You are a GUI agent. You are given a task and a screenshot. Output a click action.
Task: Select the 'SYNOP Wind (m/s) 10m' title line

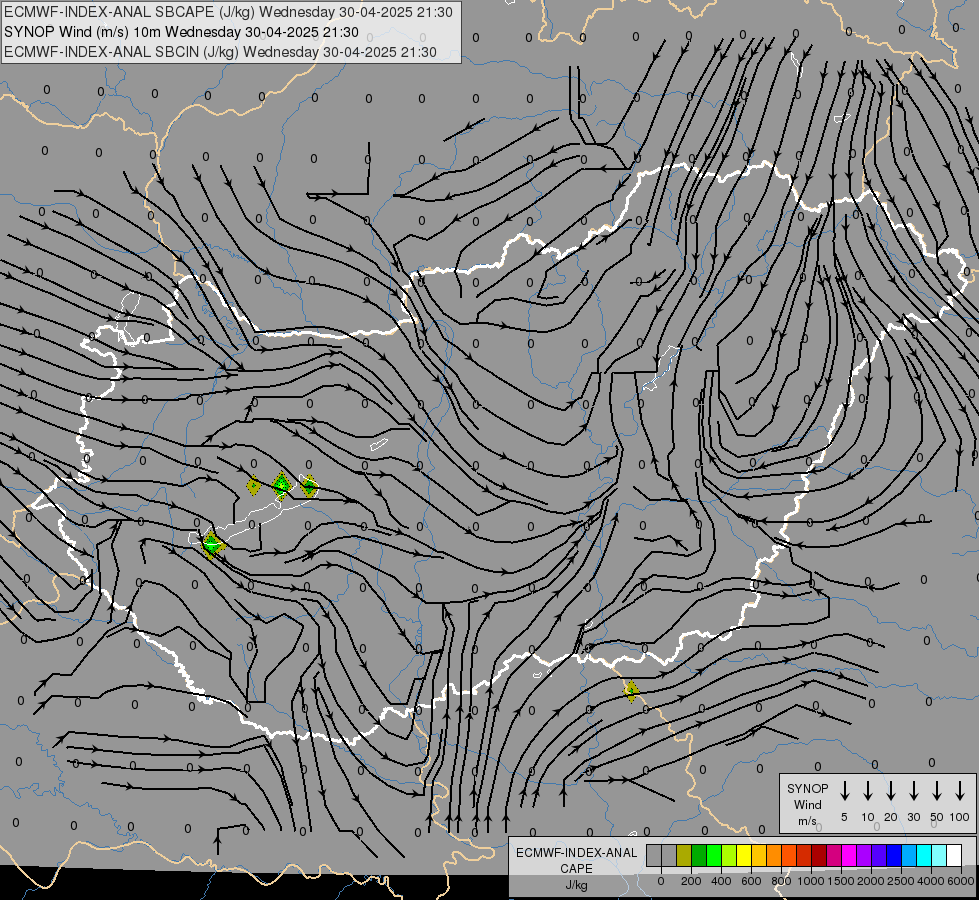[181, 32]
